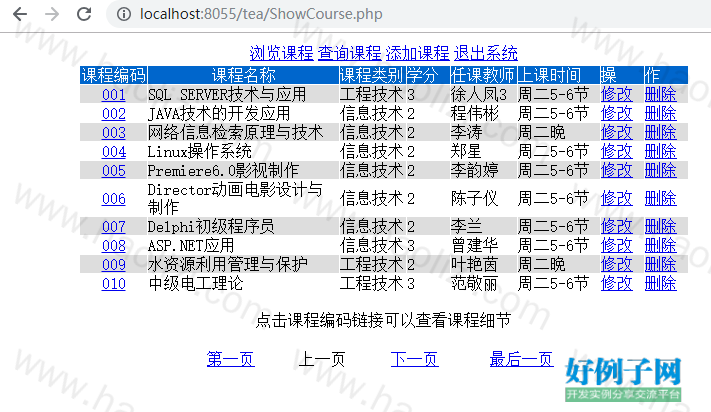Click 删除 for Premiere6.0影视制作 row
Image resolution: width=711 pixels, height=412 pixels.
[660, 171]
